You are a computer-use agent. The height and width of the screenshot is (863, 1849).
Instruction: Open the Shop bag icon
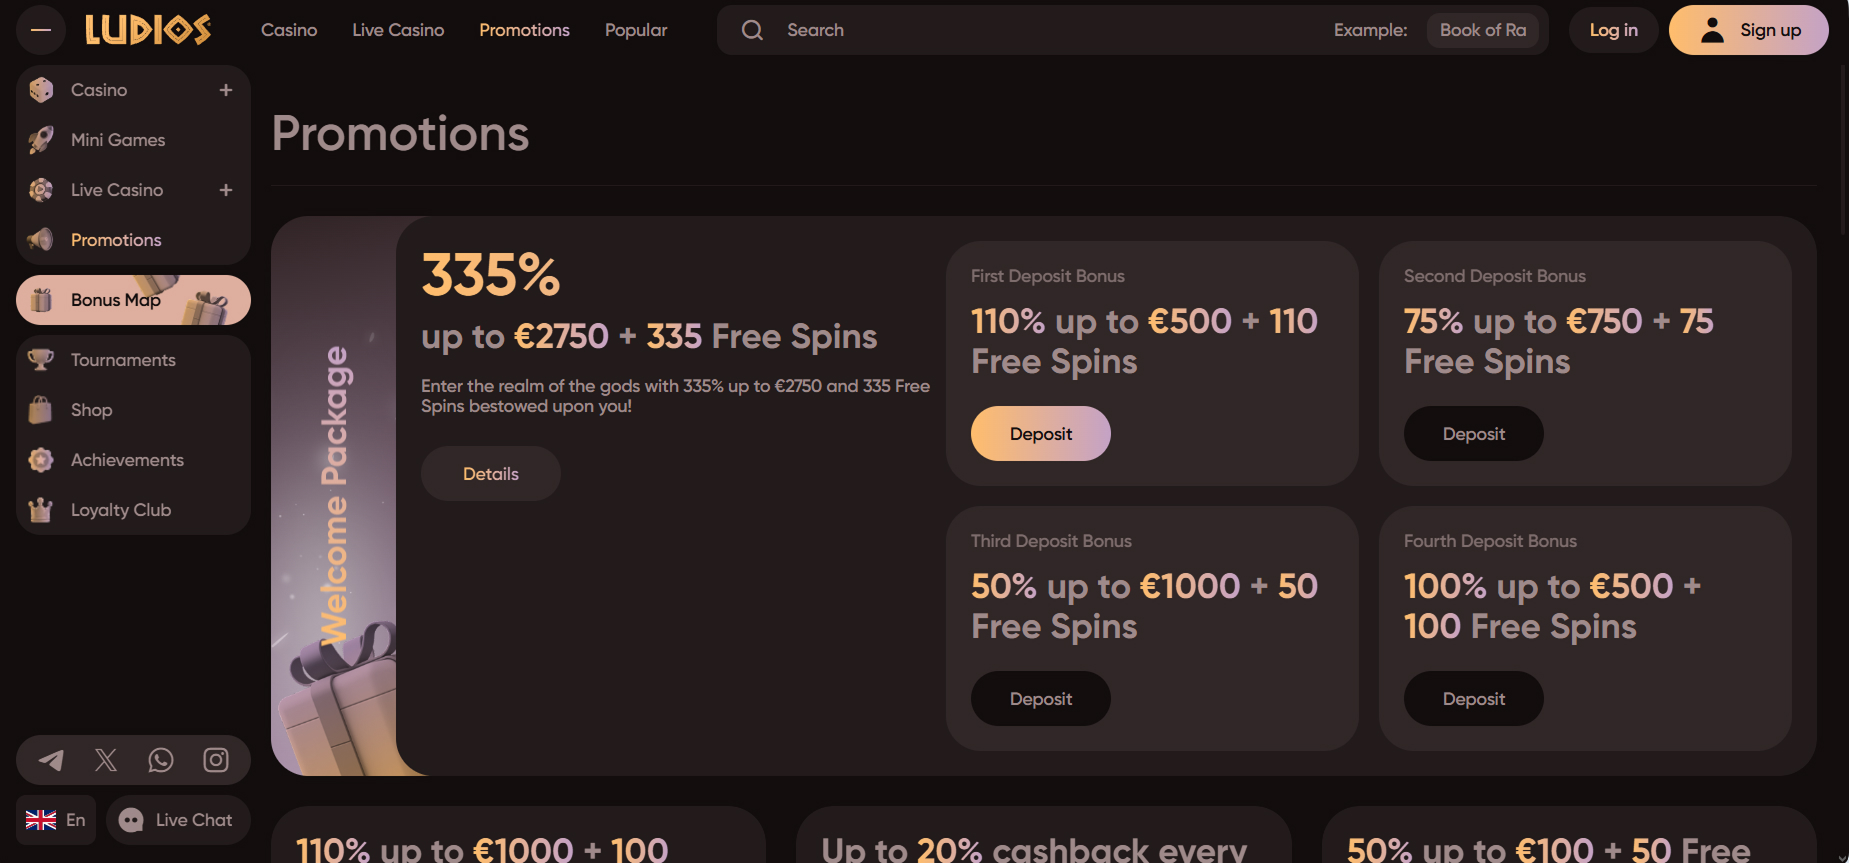tap(41, 410)
